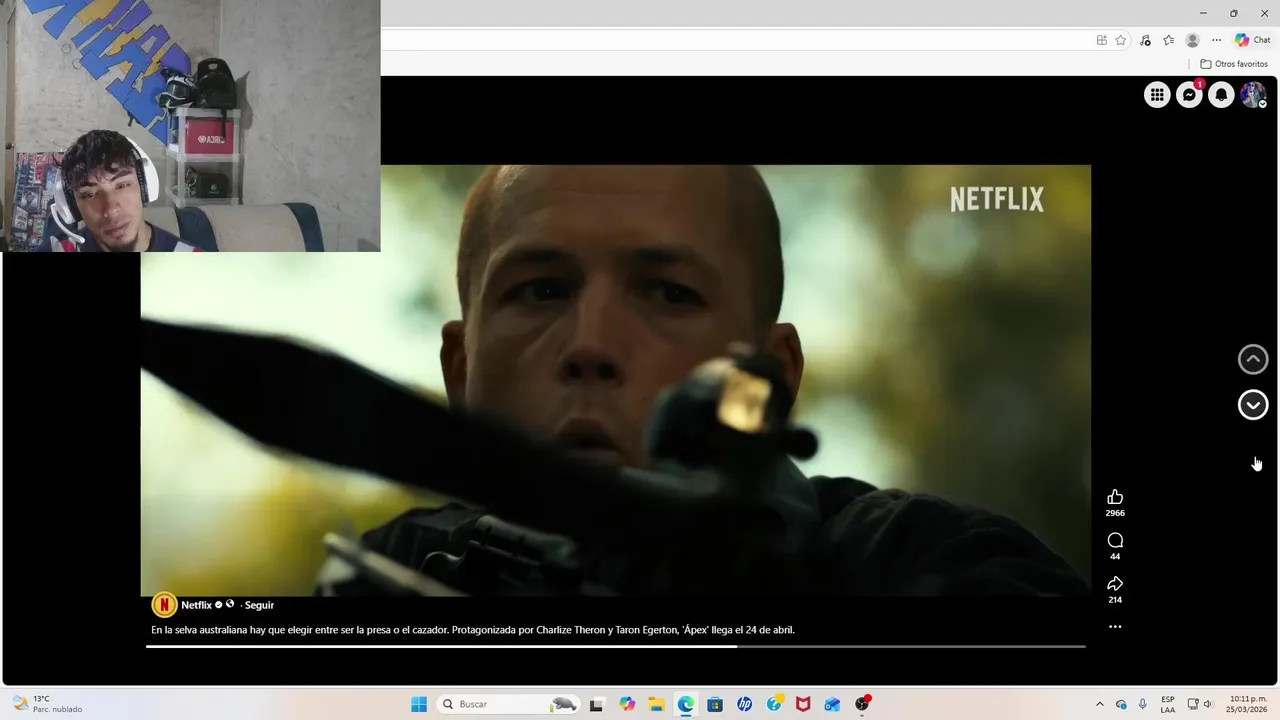Open Microsoft Store from the taskbar
1280x720 pixels.
coord(715,704)
